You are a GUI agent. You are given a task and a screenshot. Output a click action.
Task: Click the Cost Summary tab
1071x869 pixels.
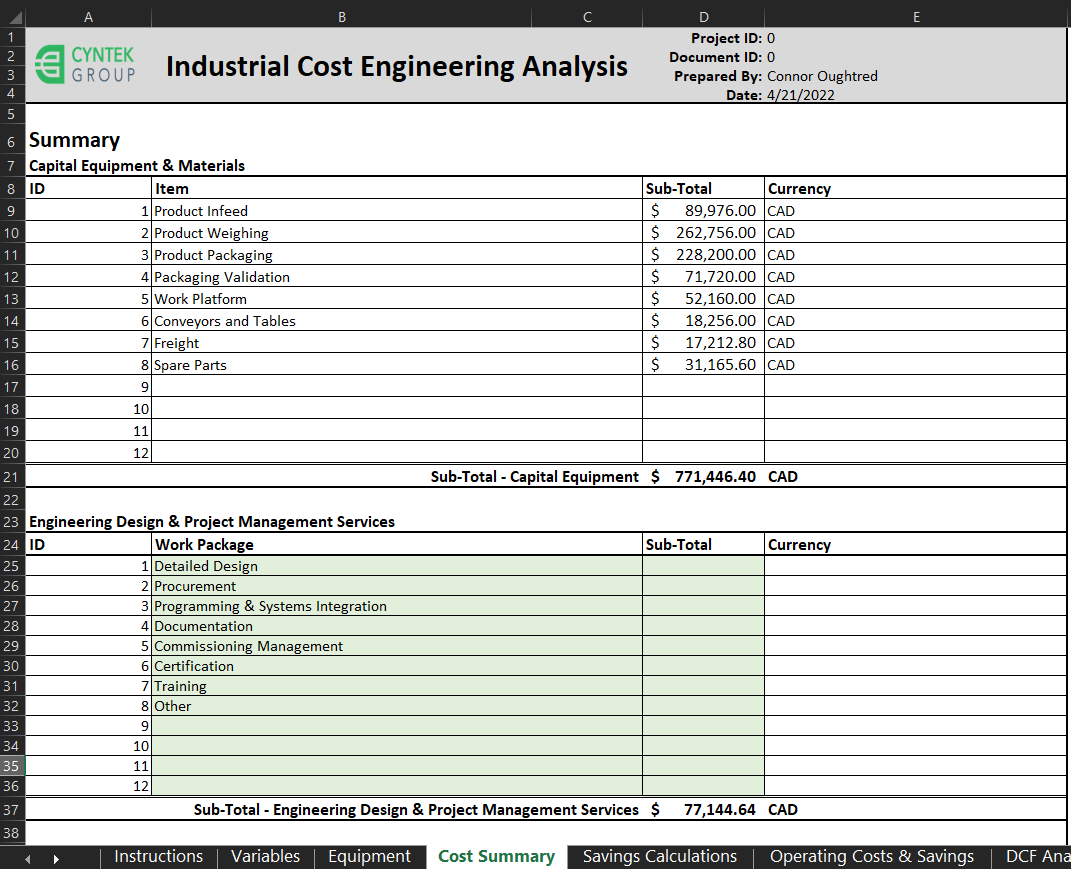(496, 856)
